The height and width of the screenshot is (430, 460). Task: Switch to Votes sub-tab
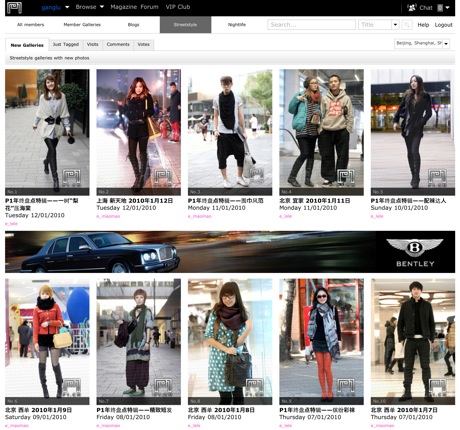(x=144, y=44)
